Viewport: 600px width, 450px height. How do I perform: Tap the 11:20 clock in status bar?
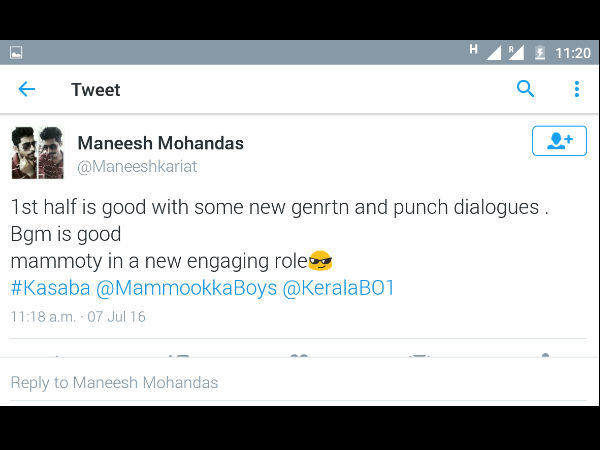pyautogui.click(x=571, y=52)
